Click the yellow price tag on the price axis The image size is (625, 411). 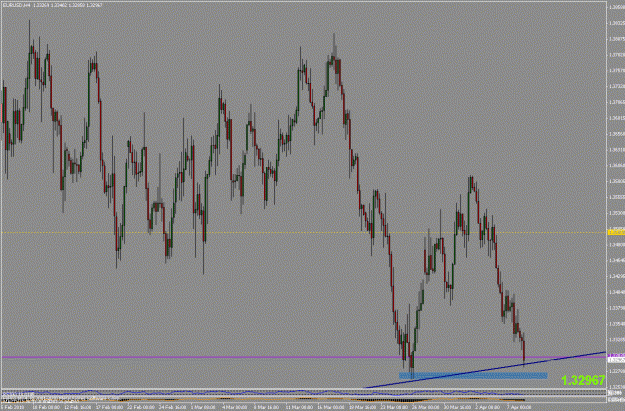tap(616, 232)
